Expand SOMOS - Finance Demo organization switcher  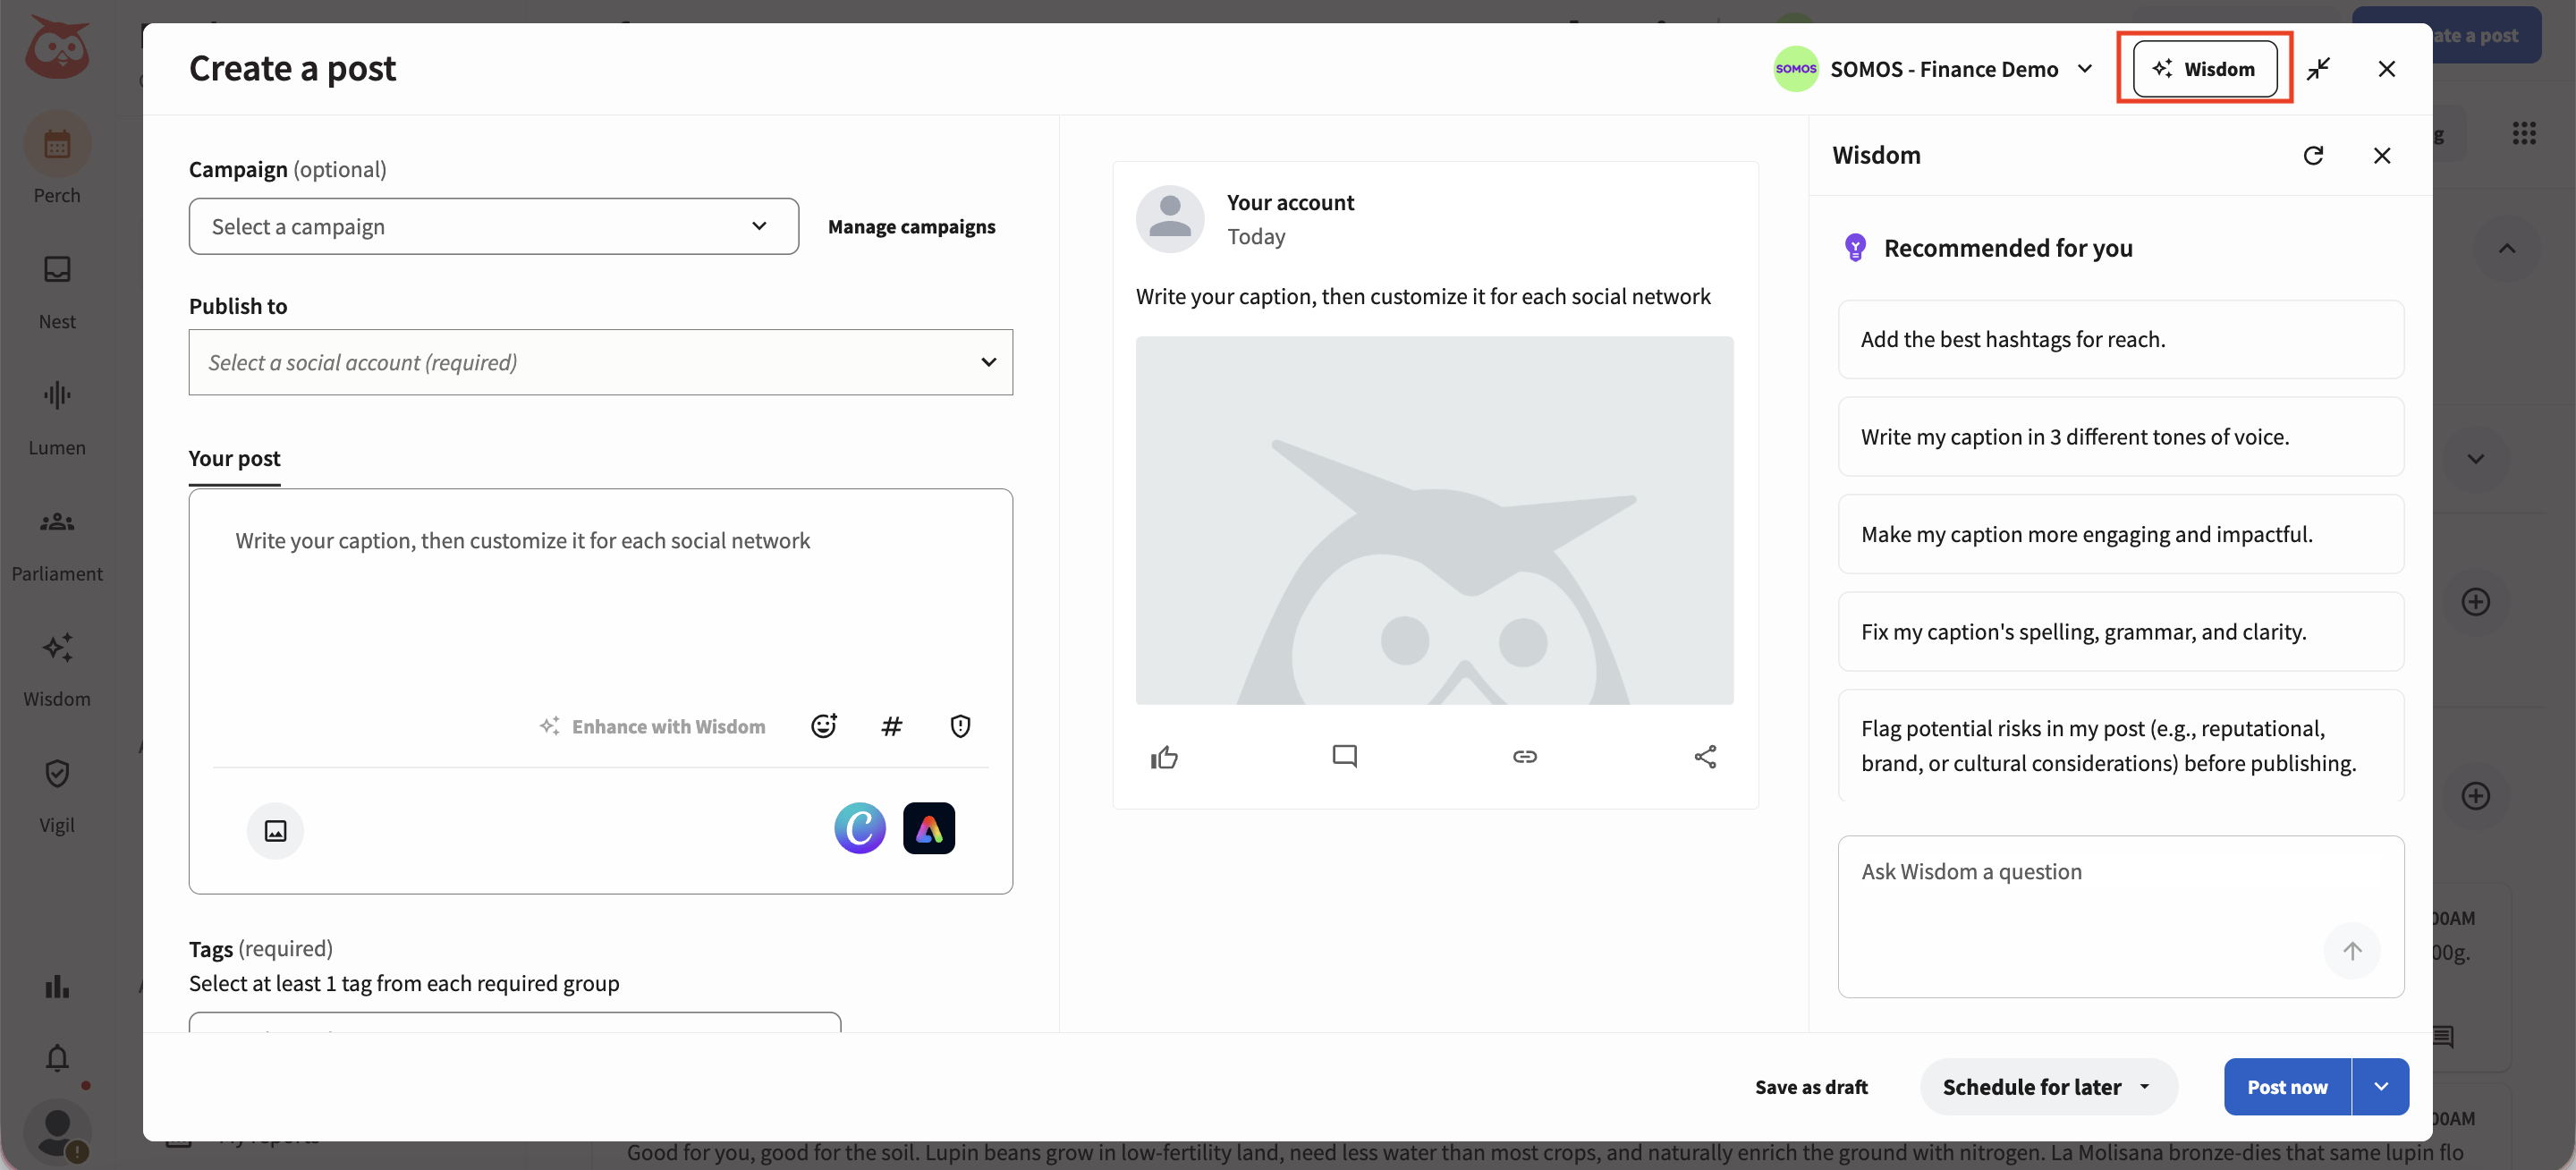point(1935,69)
